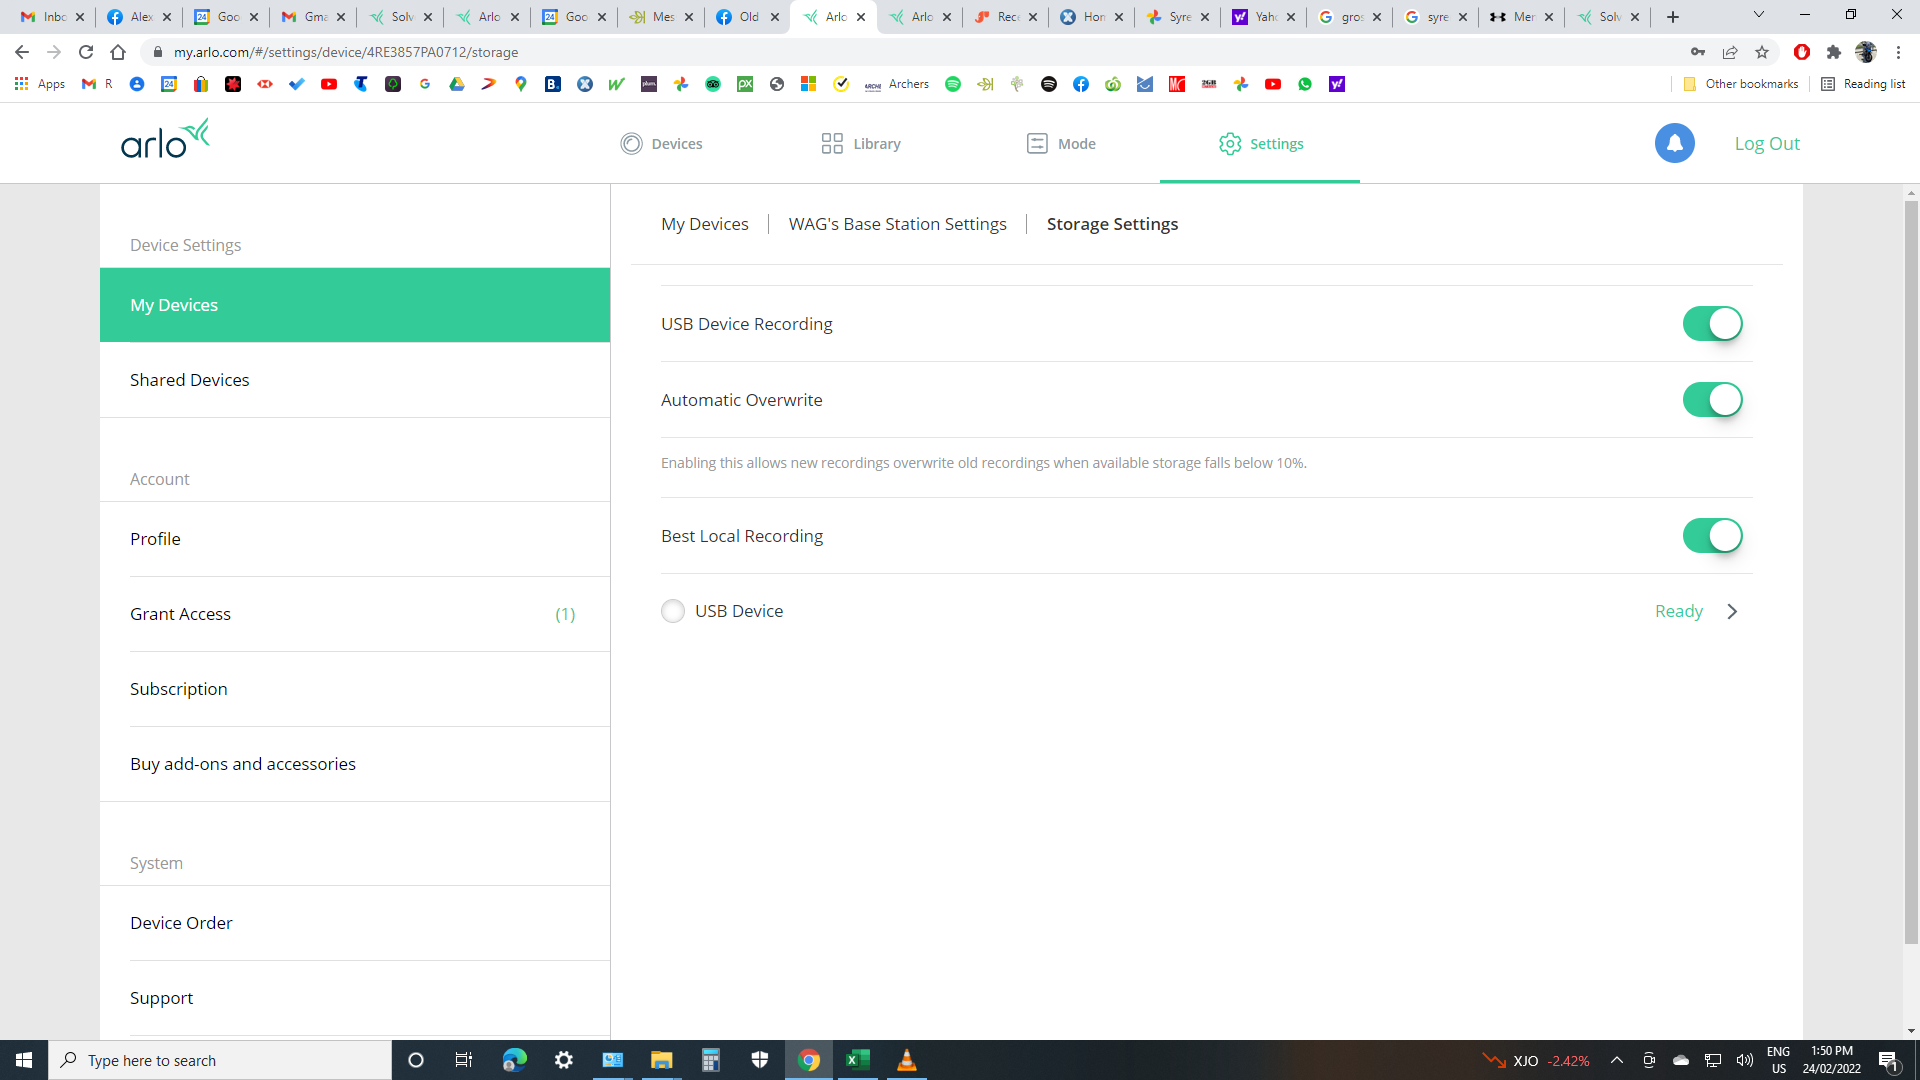Open the My Devices breadcrumb tab

[704, 223]
